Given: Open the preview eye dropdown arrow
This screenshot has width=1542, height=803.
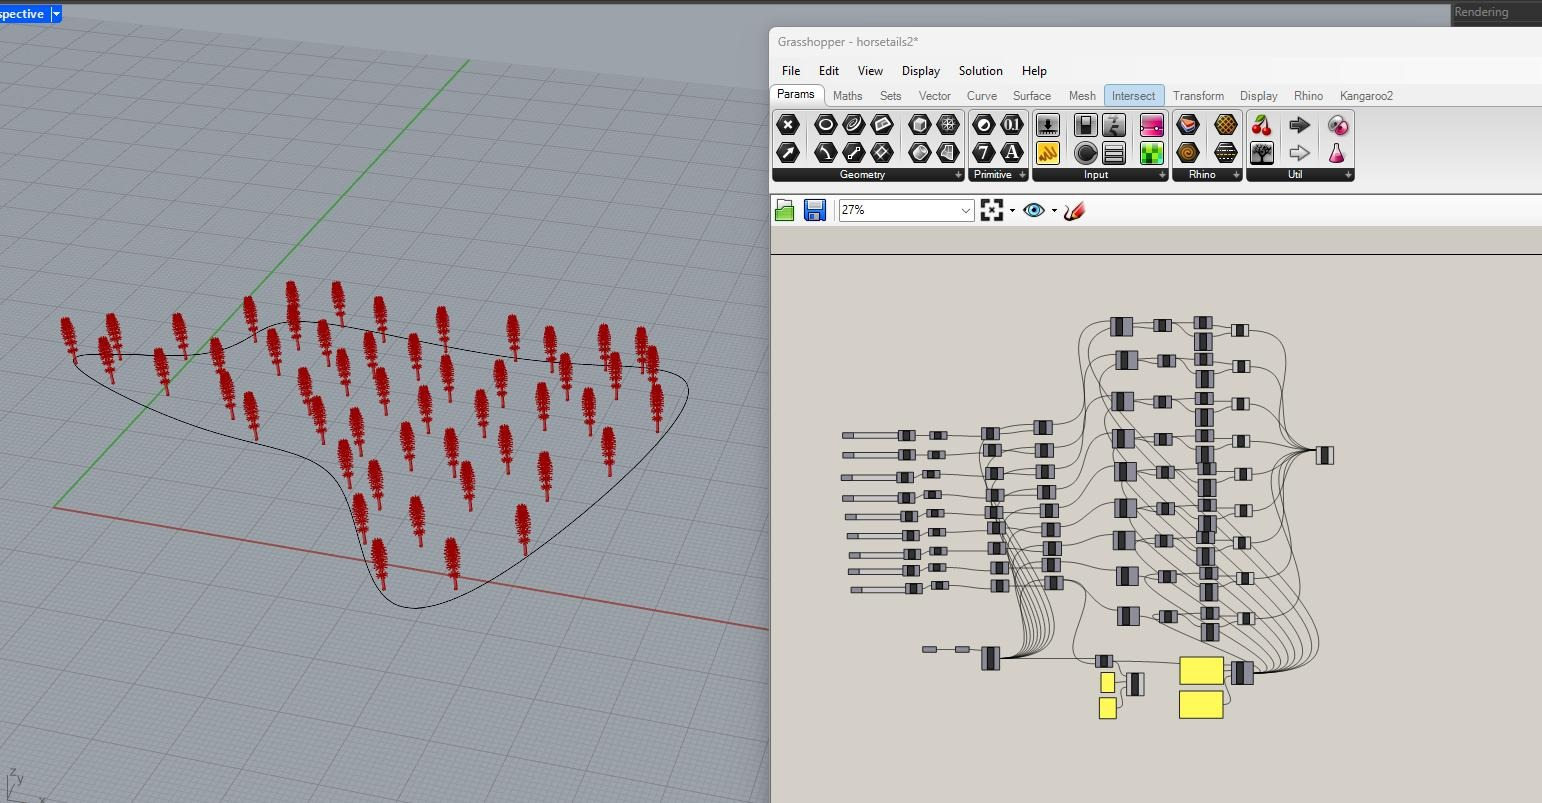Looking at the screenshot, I should 1054,210.
